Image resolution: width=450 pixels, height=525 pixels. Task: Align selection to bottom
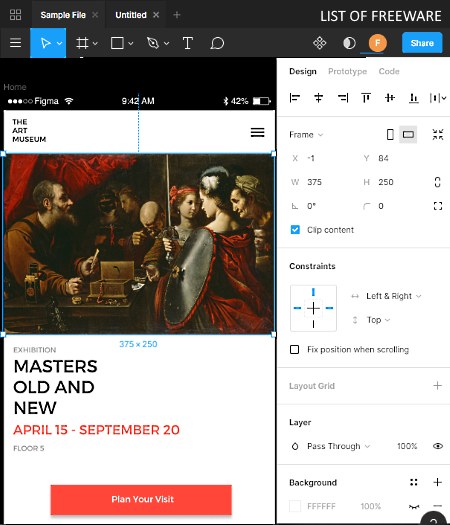(x=414, y=98)
